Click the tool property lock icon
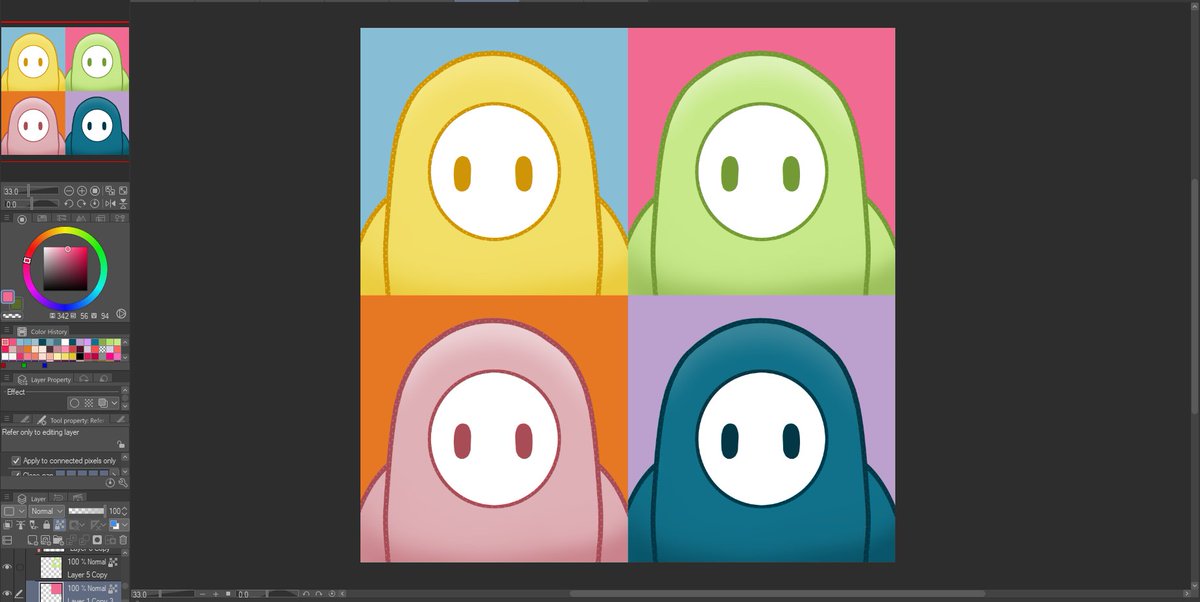Image resolution: width=1200 pixels, height=602 pixels. (121, 444)
